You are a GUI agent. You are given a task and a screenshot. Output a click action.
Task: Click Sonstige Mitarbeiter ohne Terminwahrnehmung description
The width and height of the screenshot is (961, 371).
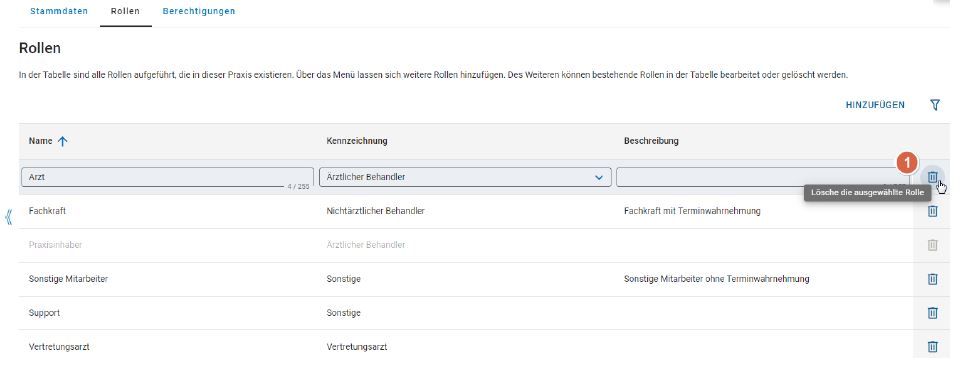tap(716, 279)
